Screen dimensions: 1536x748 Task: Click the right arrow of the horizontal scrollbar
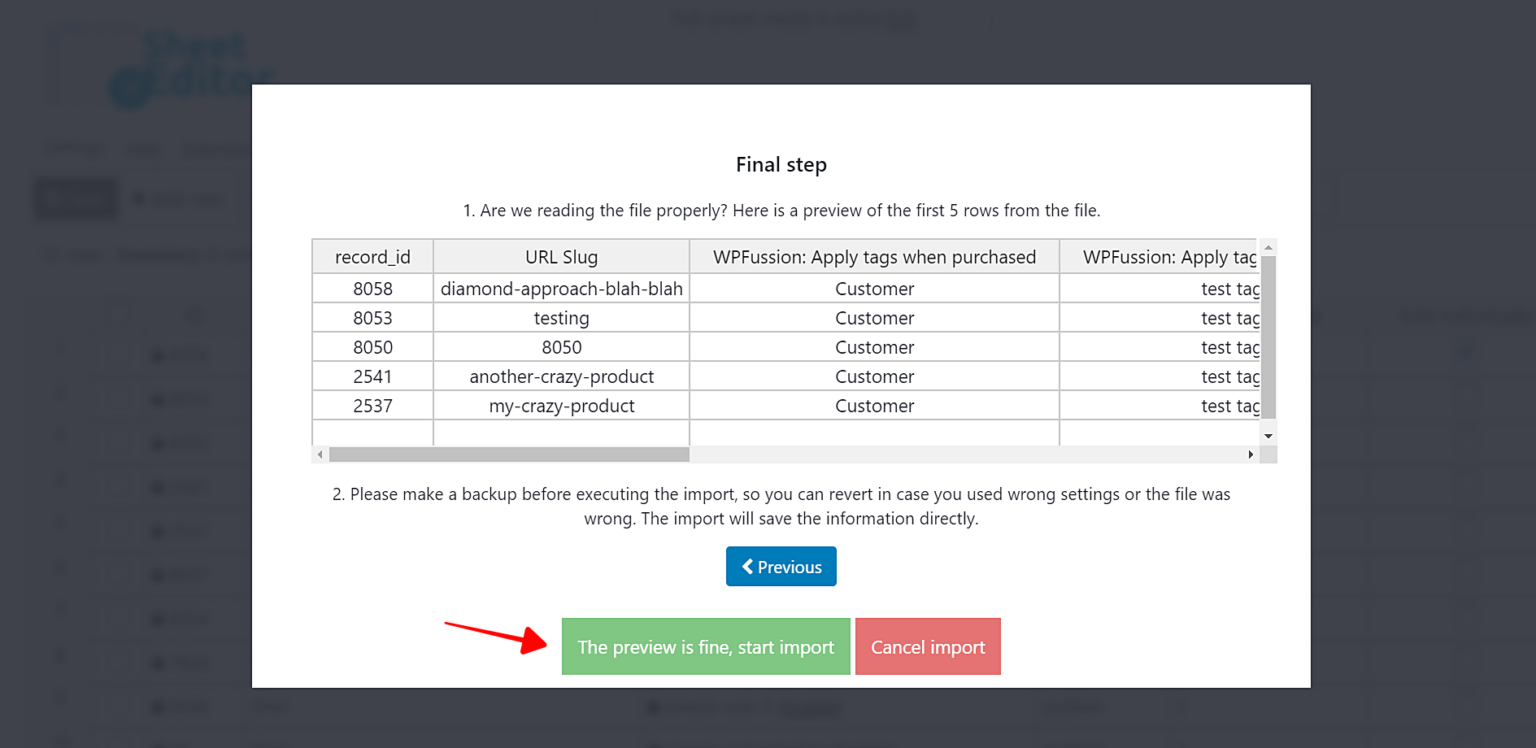click(x=1251, y=454)
